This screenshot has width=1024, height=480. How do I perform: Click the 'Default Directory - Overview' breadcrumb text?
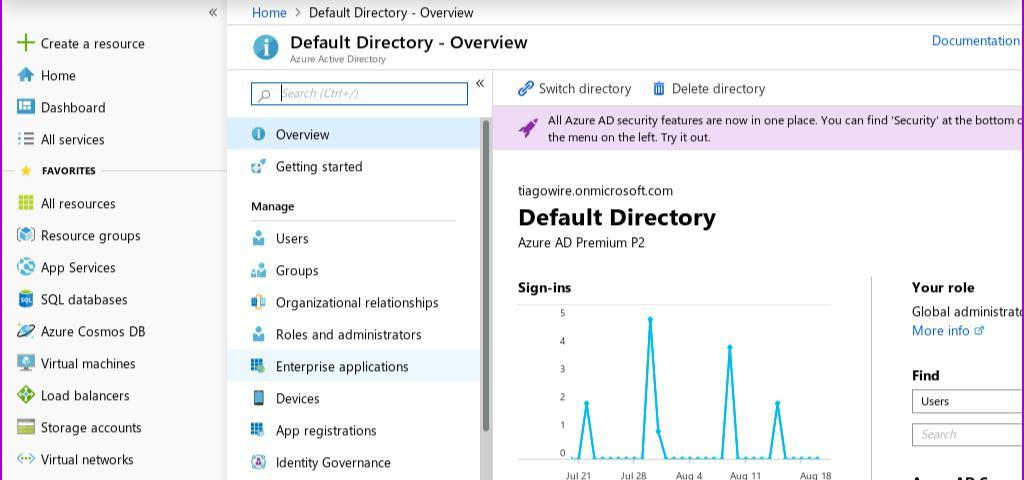coord(391,12)
